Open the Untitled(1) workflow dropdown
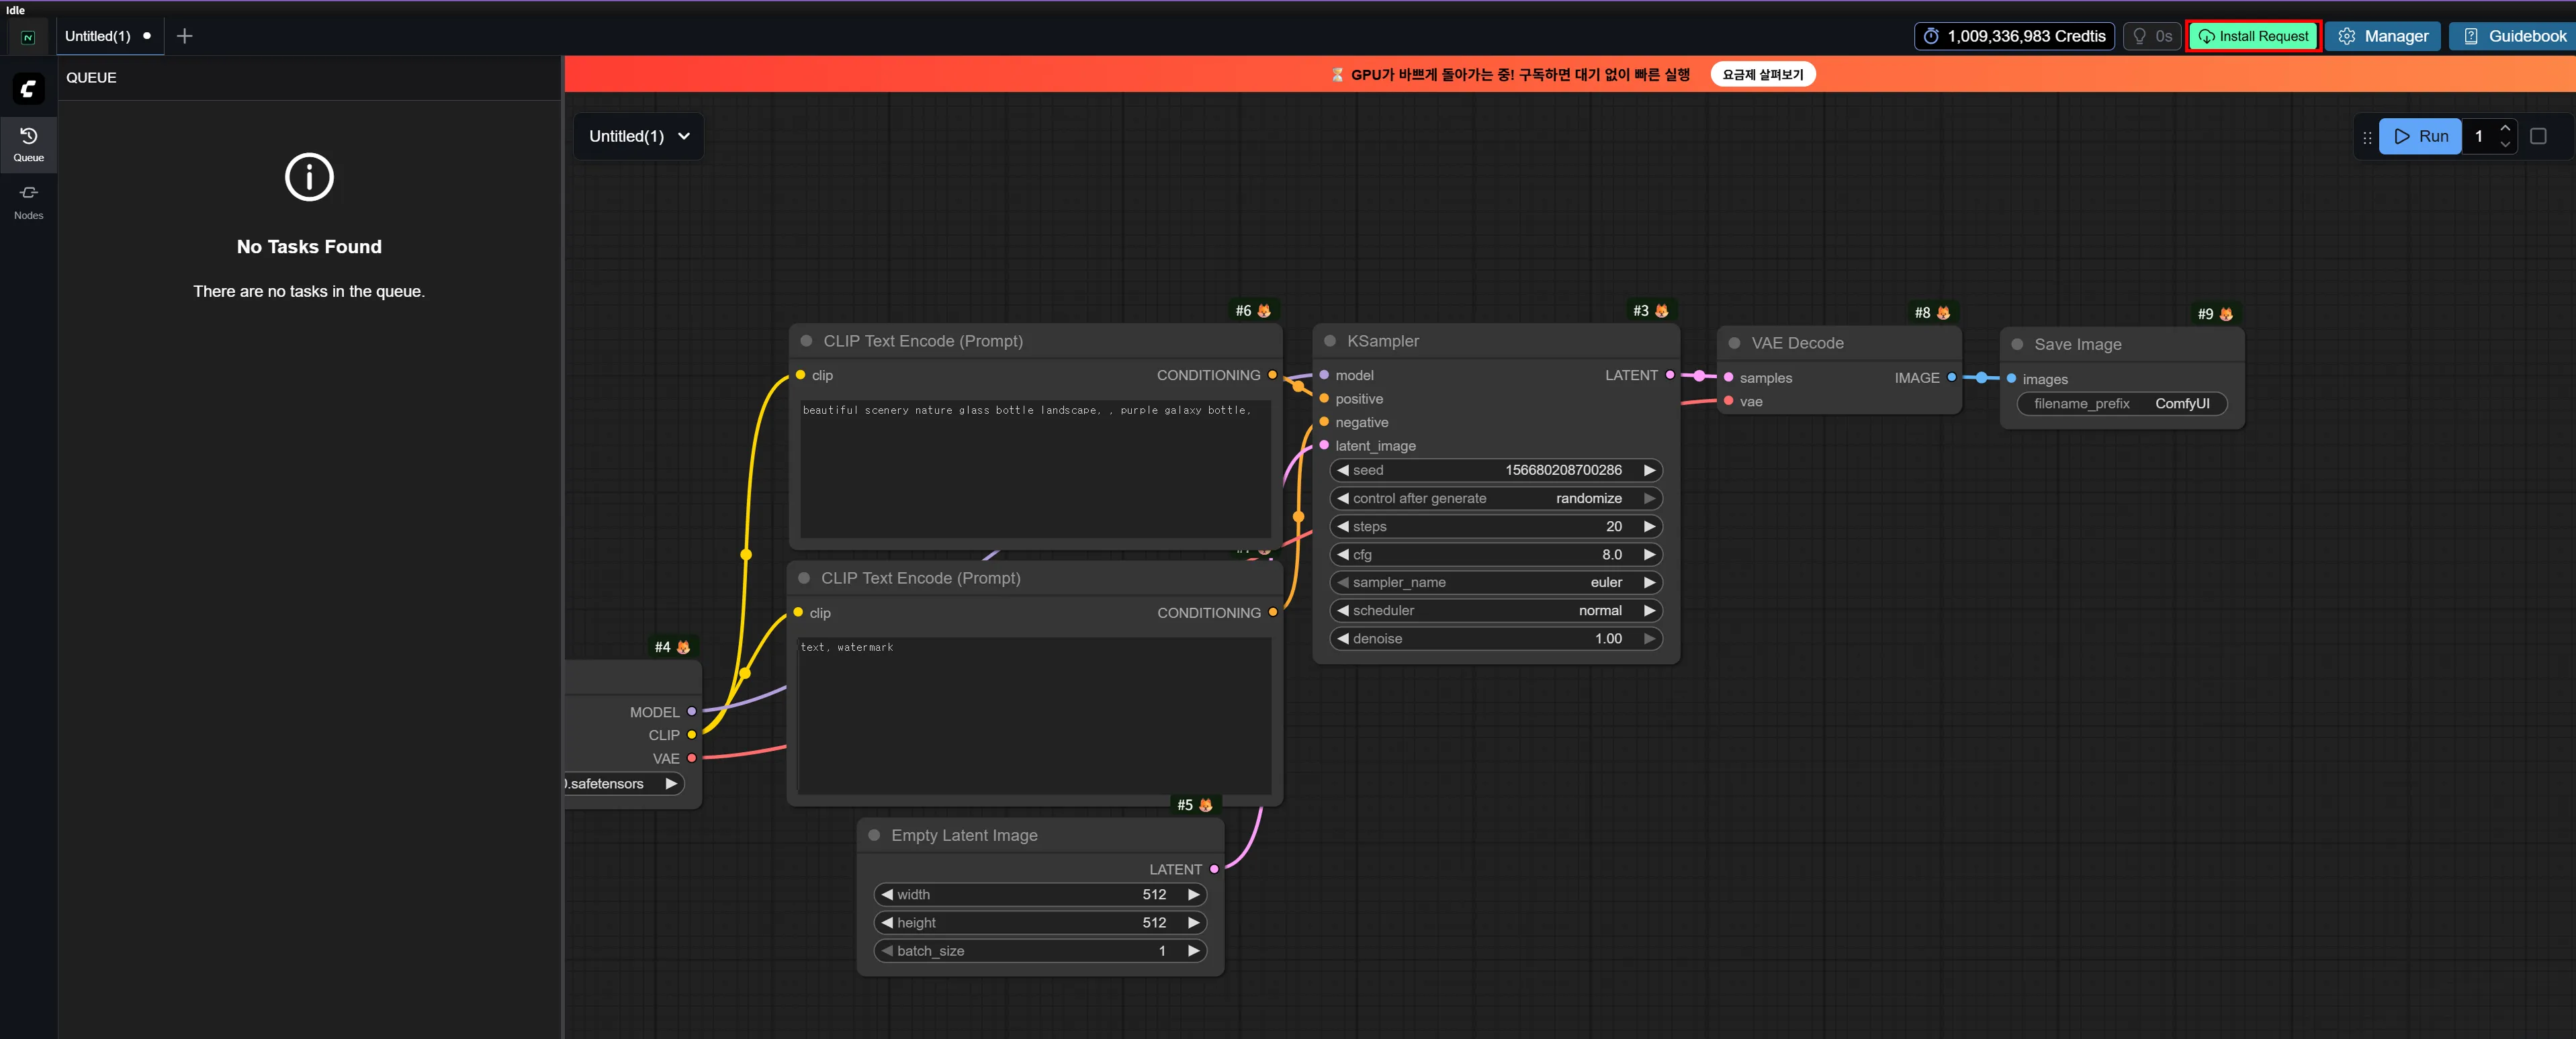 pos(639,136)
